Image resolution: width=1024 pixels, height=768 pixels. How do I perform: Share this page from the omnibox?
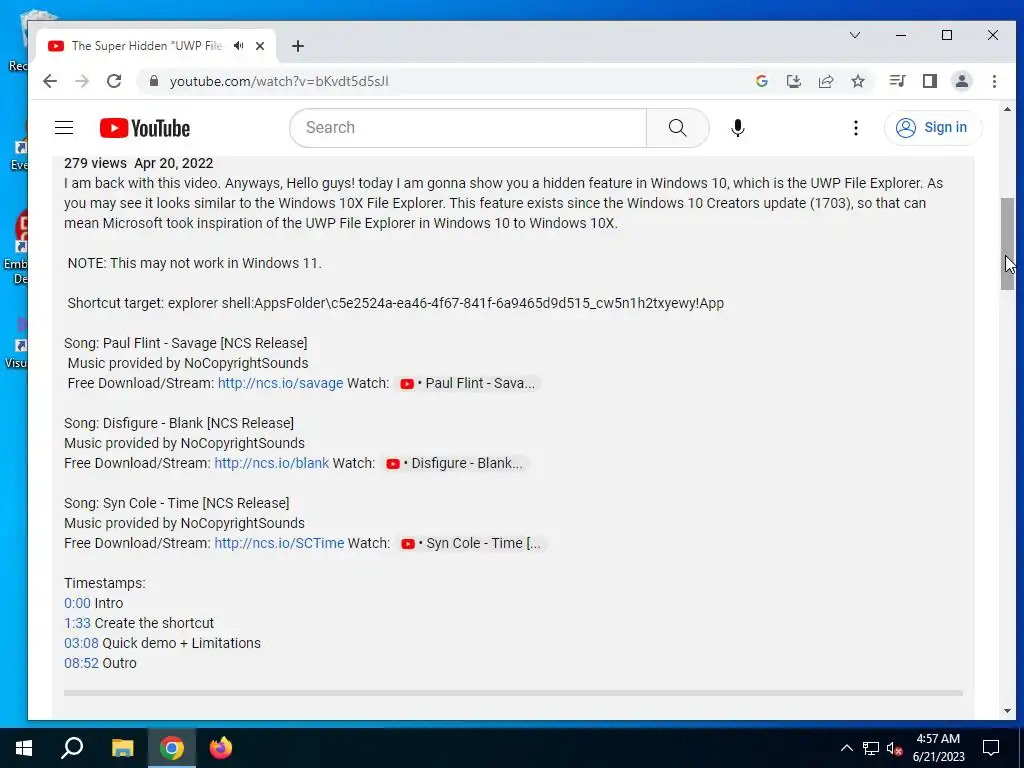[825, 81]
